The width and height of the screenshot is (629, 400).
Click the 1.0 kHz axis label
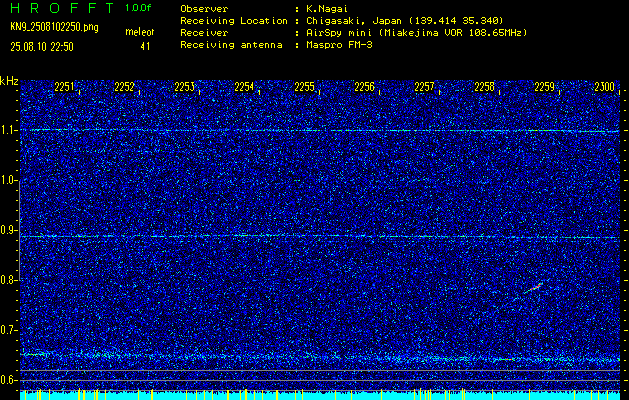coord(8,180)
